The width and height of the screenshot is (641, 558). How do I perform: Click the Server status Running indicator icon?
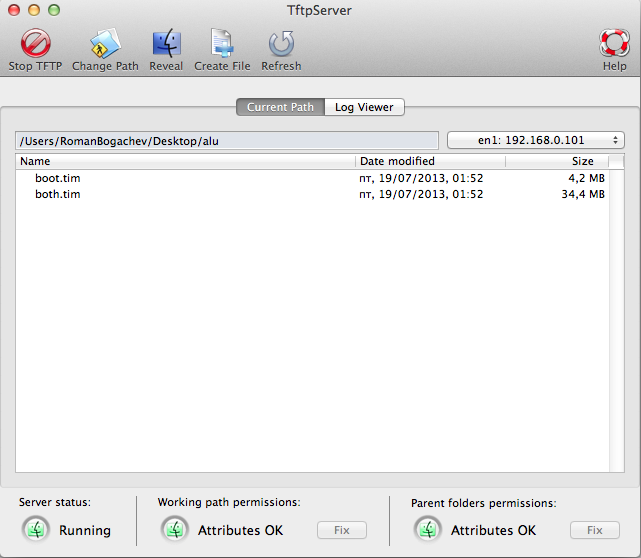tap(36, 530)
